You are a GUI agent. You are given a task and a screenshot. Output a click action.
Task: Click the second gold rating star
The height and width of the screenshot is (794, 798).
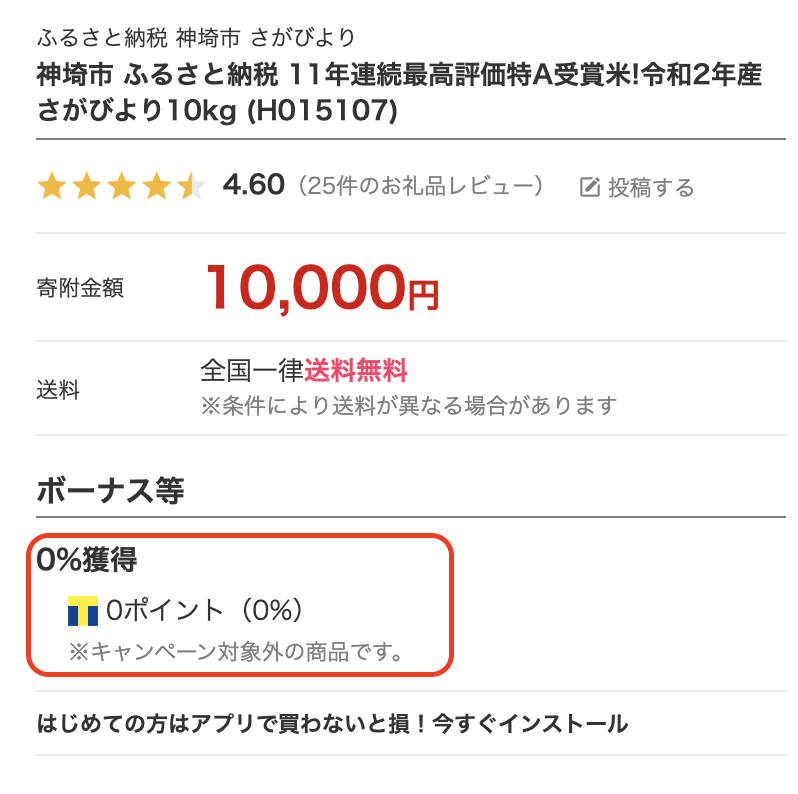pos(87,186)
